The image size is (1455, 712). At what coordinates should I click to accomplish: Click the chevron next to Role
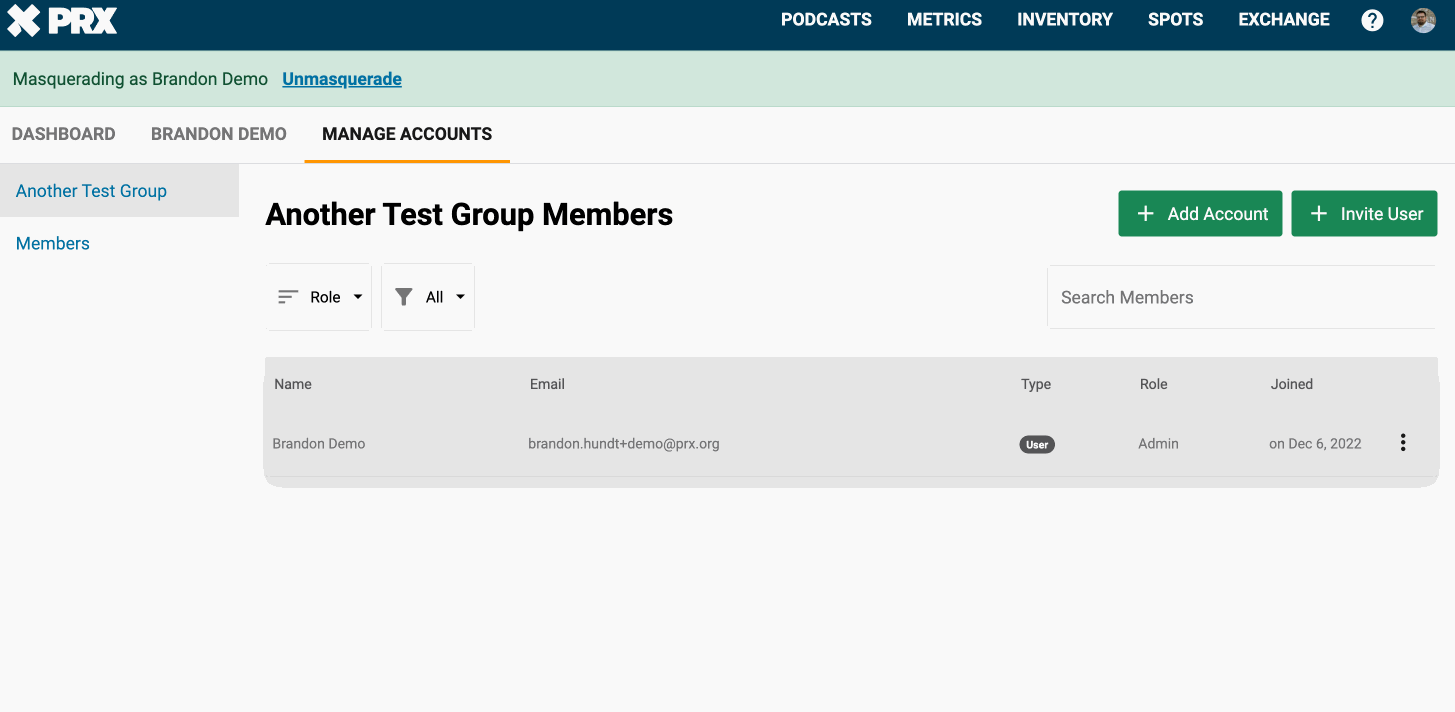pos(357,296)
